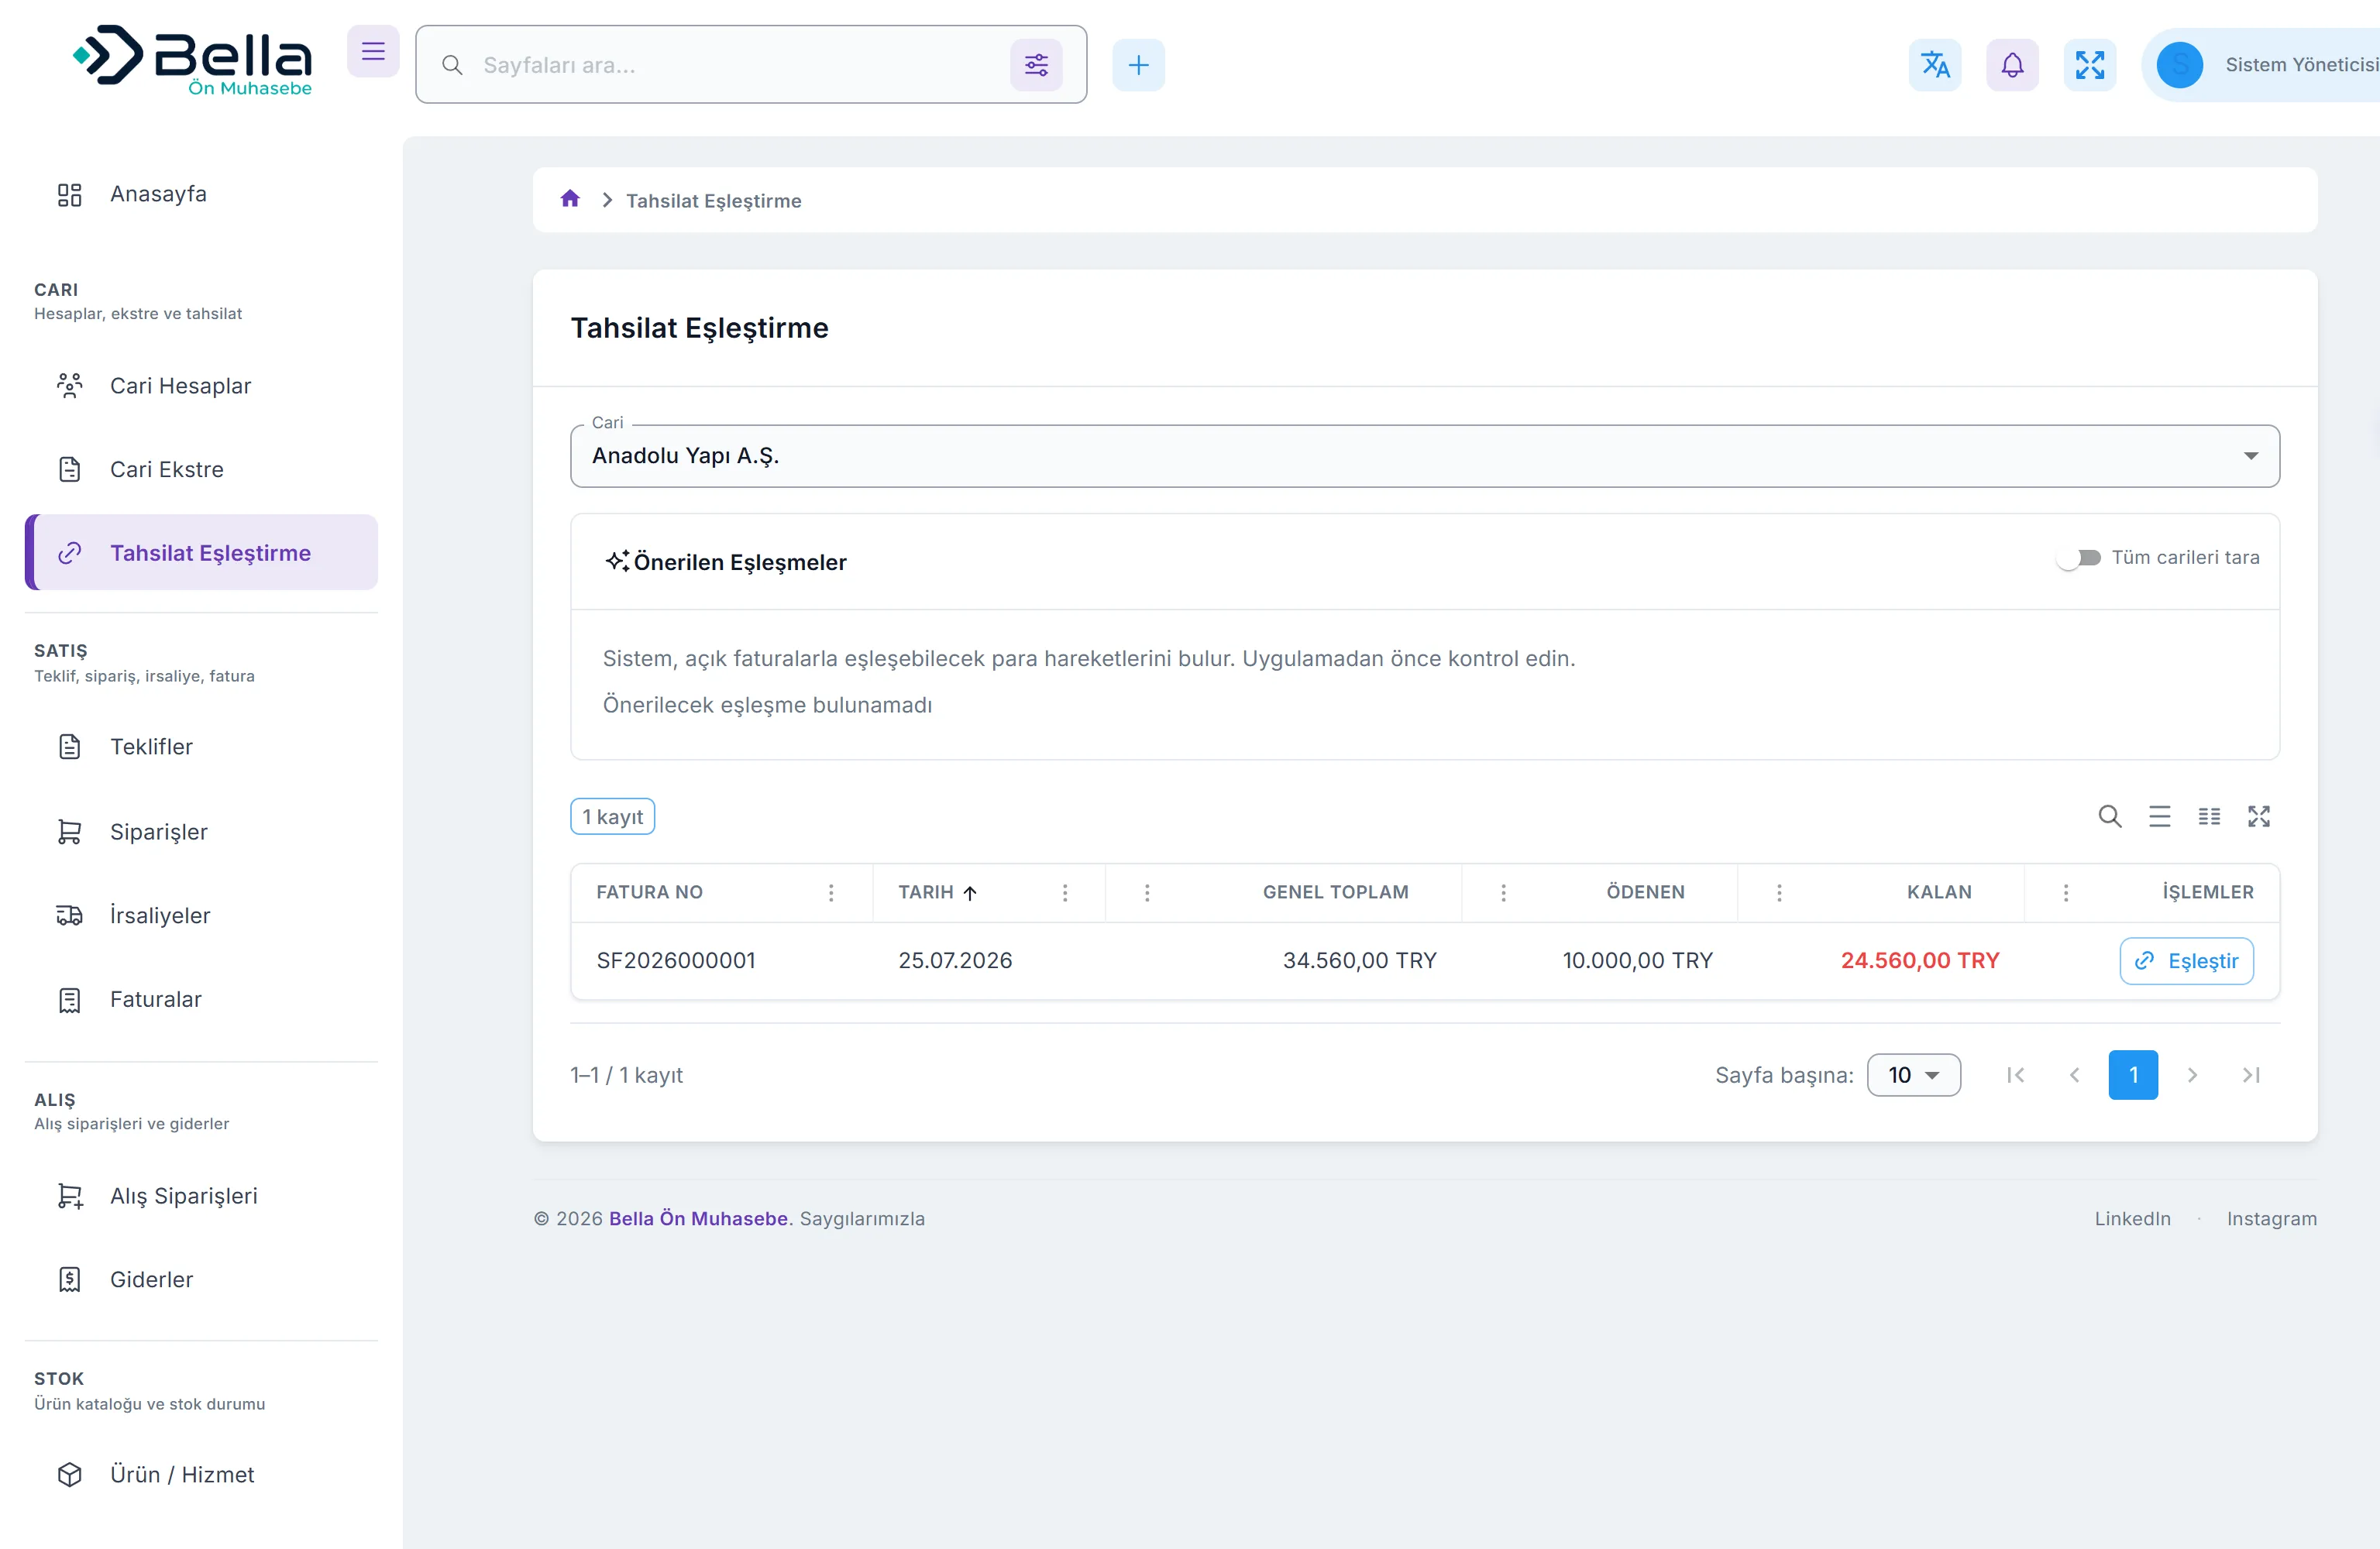Open Teklifler in sidebar
This screenshot has height=1549, width=2380.
click(x=201, y=747)
